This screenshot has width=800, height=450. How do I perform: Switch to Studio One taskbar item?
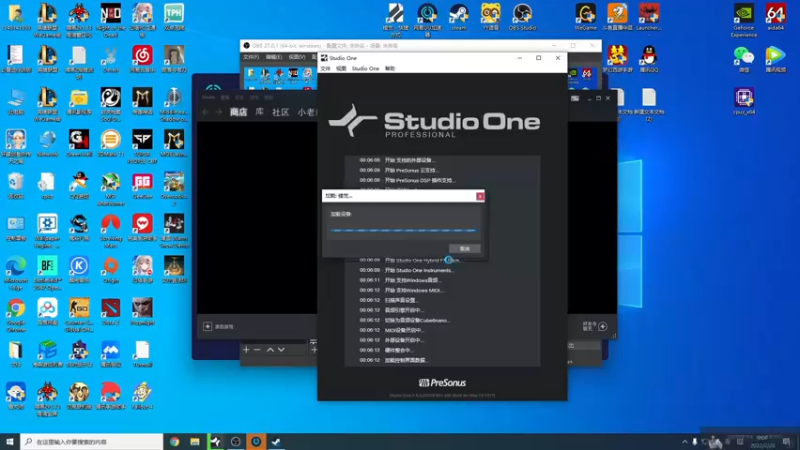[215, 442]
